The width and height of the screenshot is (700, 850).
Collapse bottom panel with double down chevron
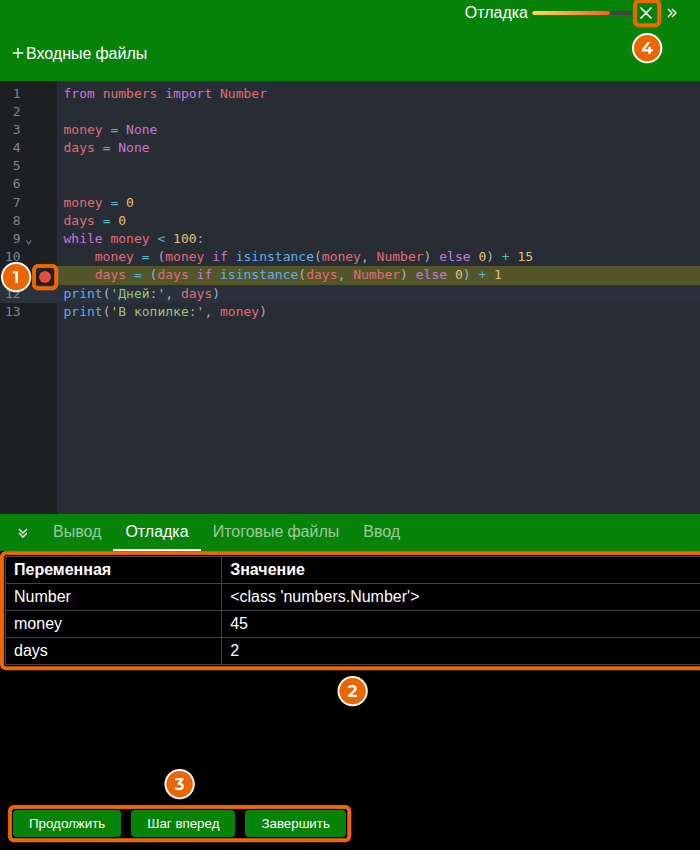23,532
